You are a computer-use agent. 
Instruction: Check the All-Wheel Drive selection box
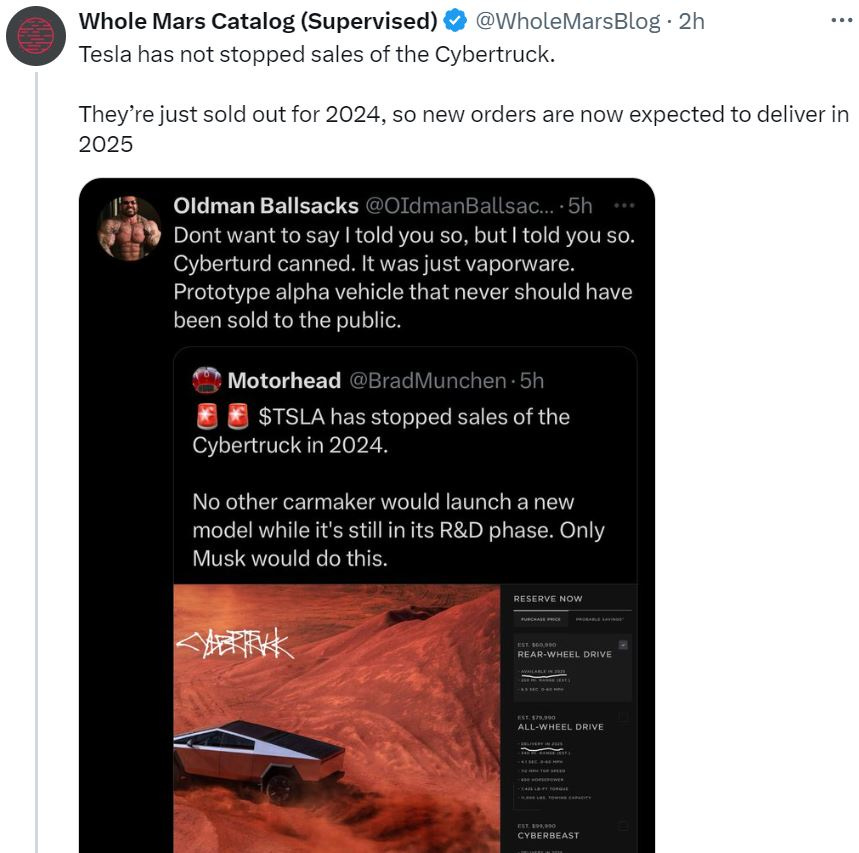tap(622, 716)
